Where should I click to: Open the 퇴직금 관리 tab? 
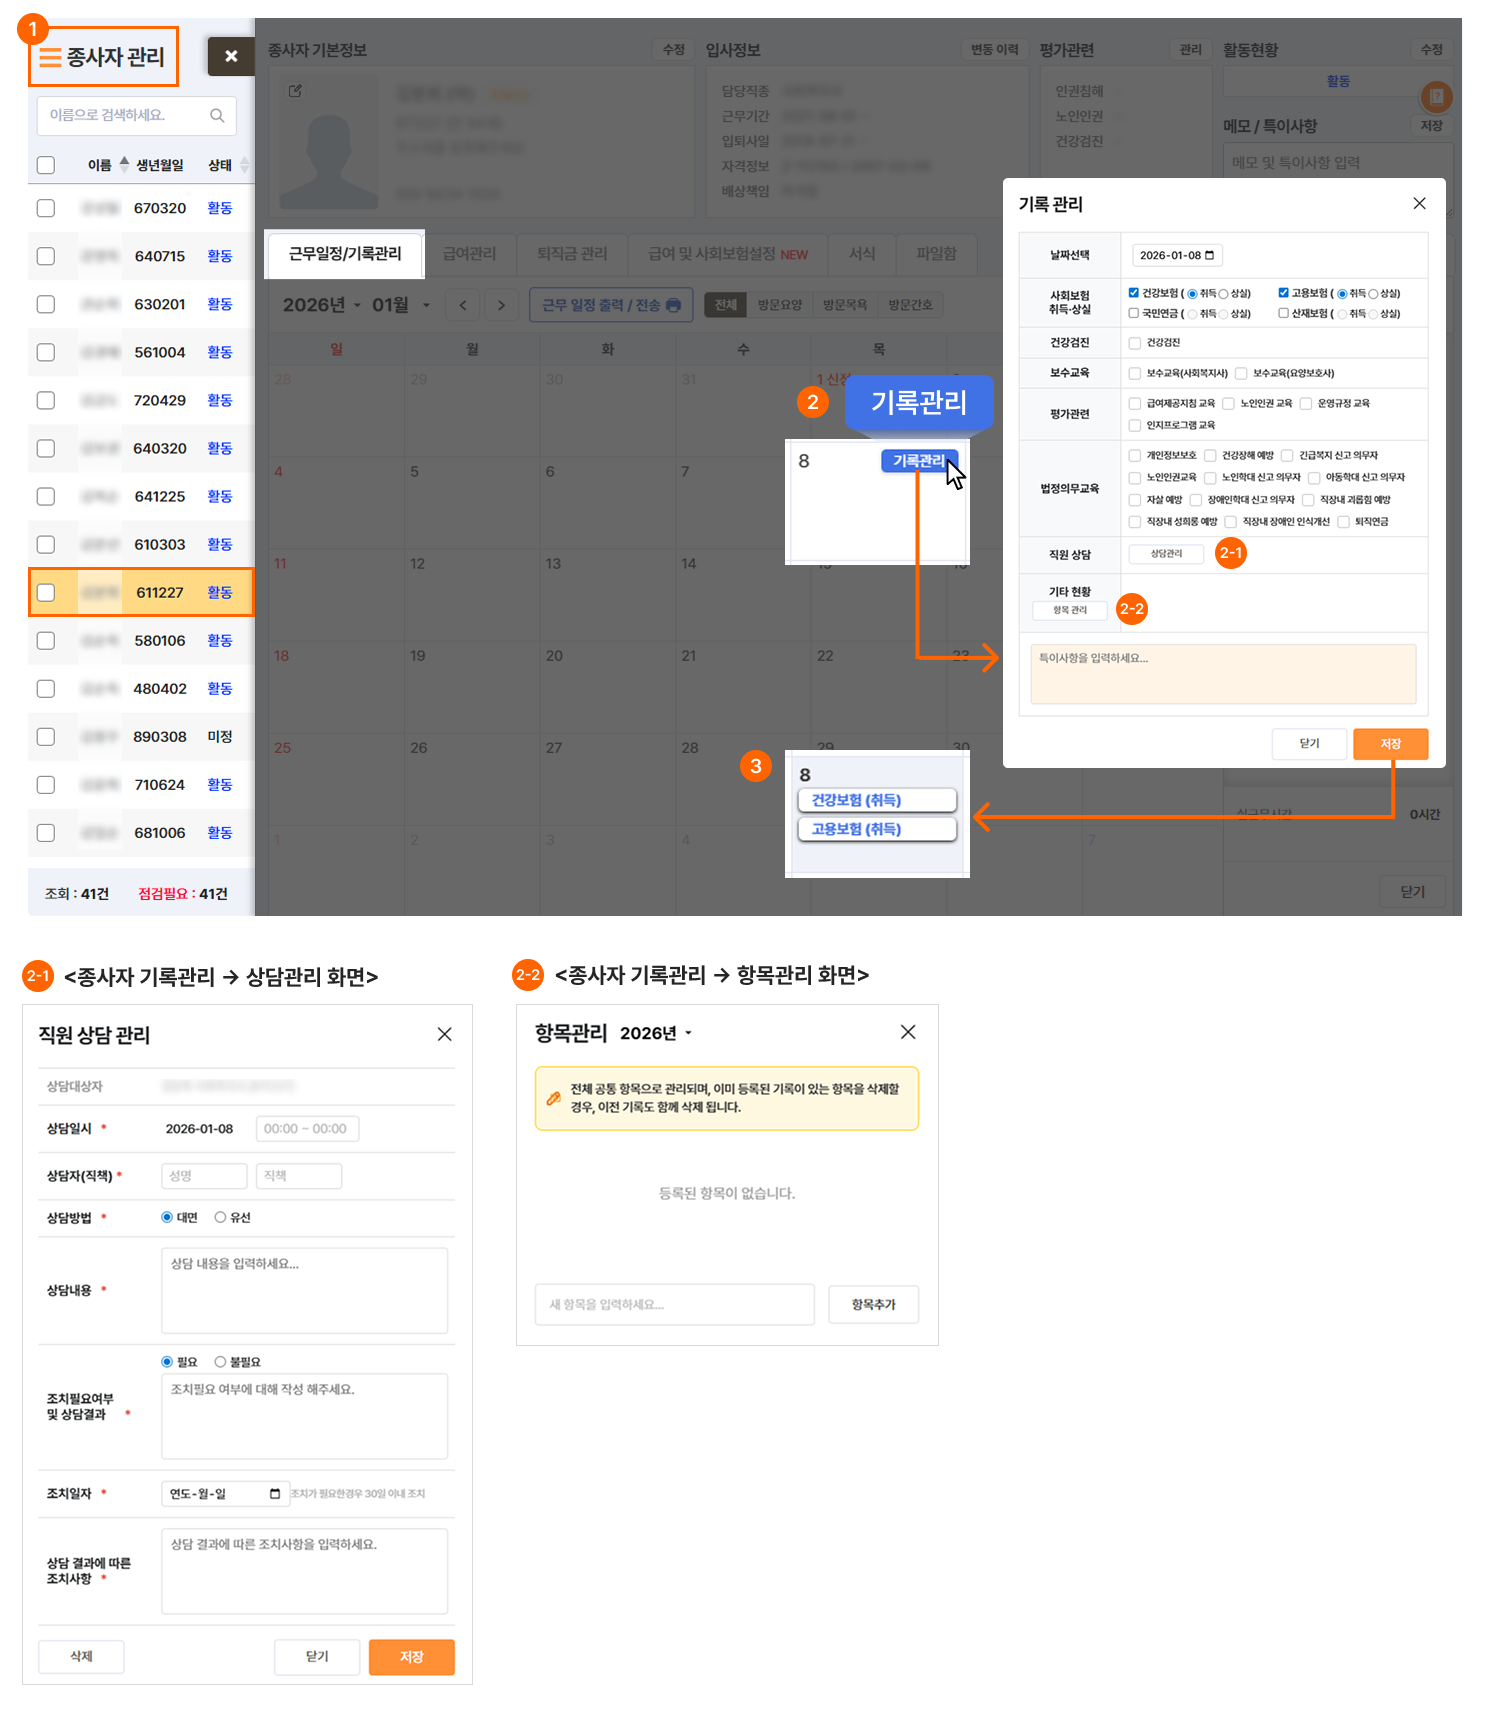click(x=572, y=254)
